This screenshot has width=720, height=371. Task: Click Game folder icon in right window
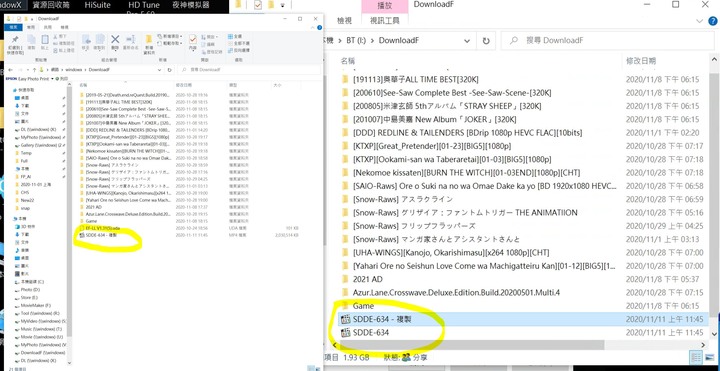(346, 306)
